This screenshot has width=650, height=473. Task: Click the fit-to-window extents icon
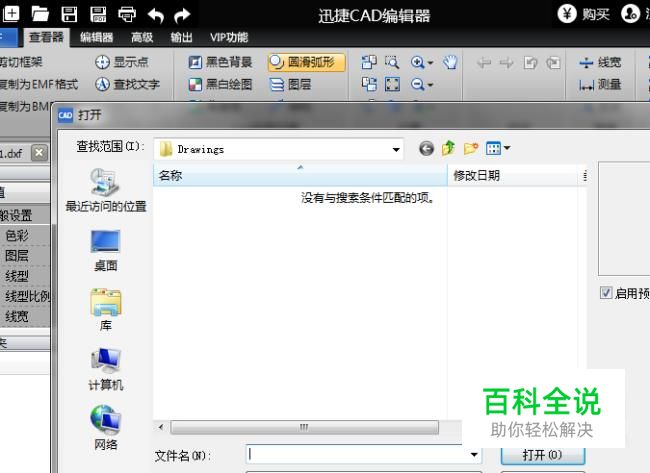[392, 85]
